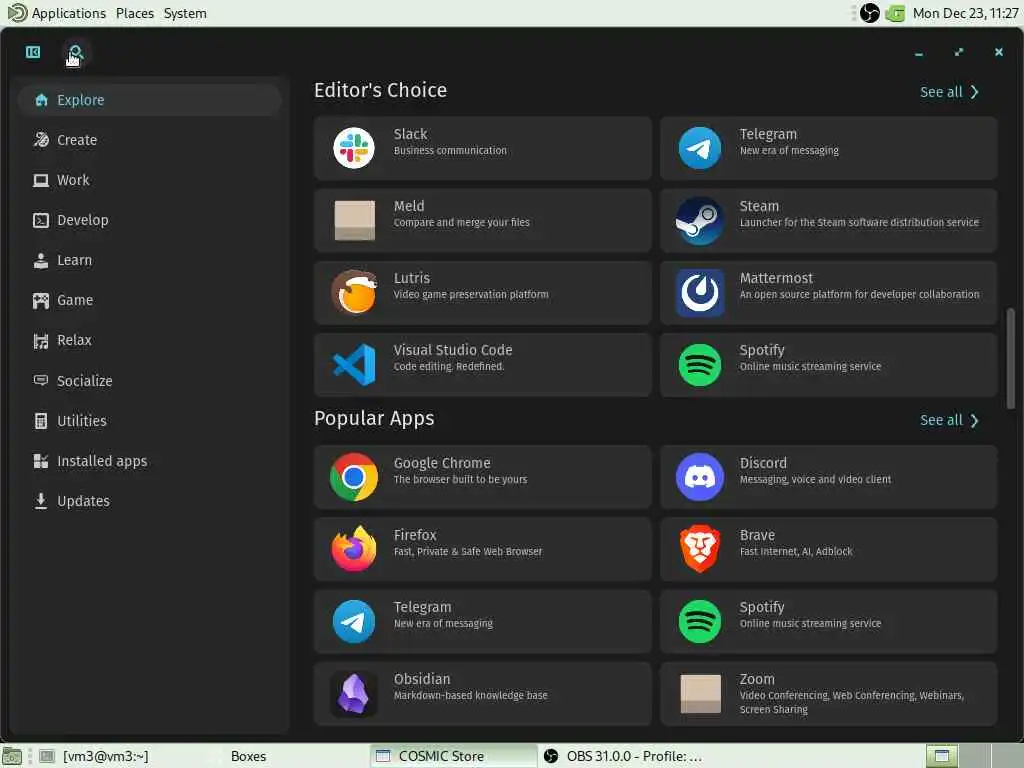Click the Firefox app icon
This screenshot has height=768, width=1024.
tap(354, 549)
